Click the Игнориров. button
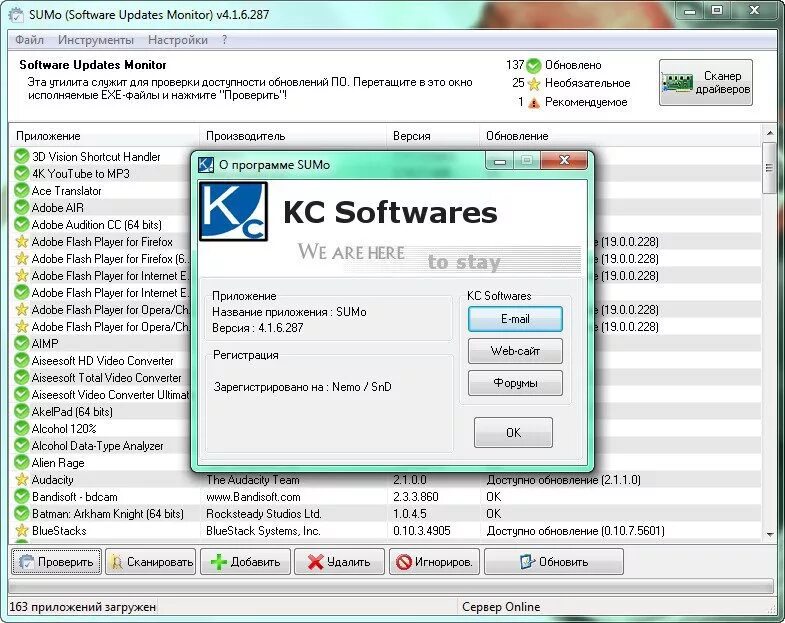785x623 pixels. tap(434, 562)
